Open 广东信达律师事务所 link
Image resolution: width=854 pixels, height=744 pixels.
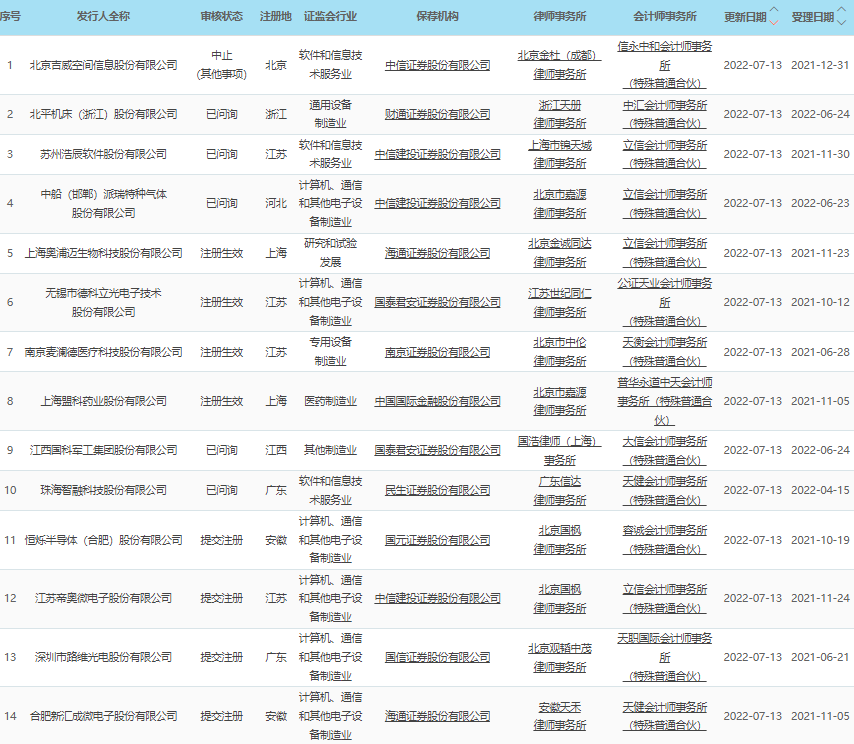click(559, 491)
